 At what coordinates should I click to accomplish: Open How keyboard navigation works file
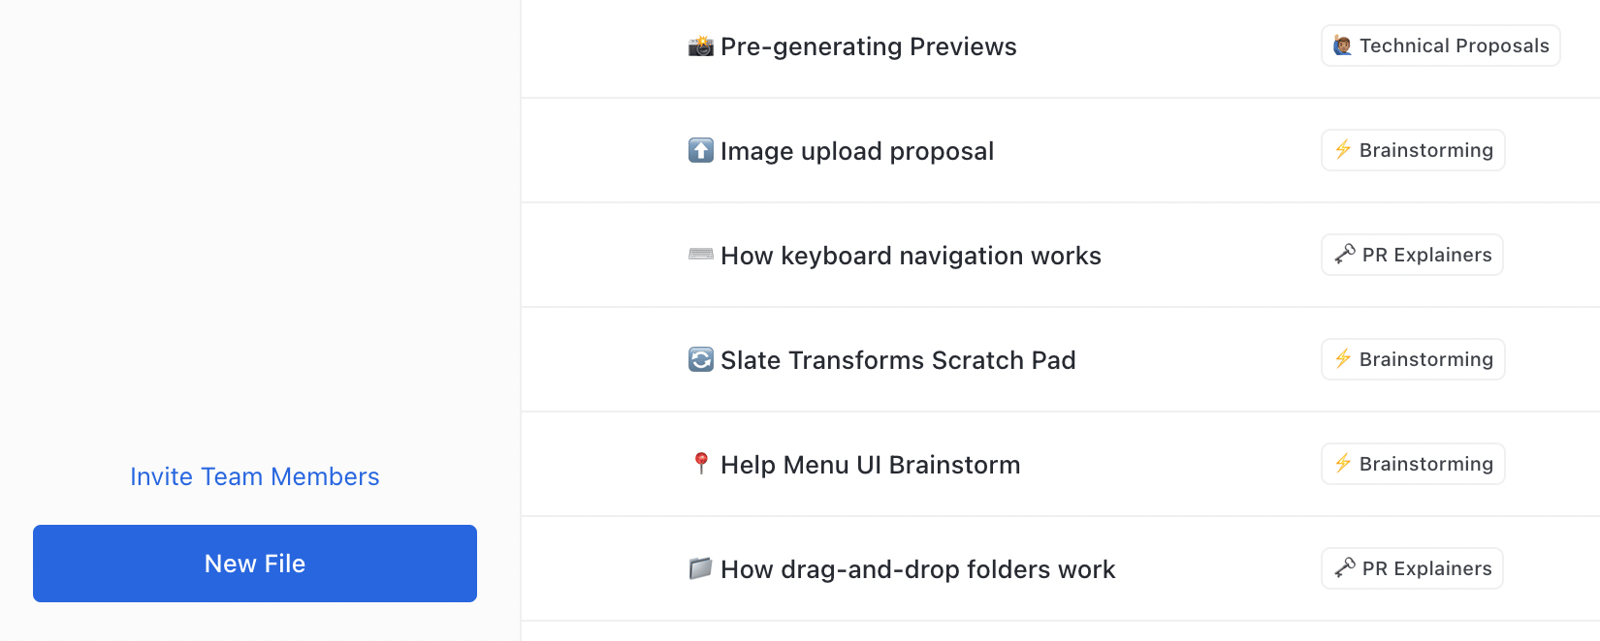(910, 256)
